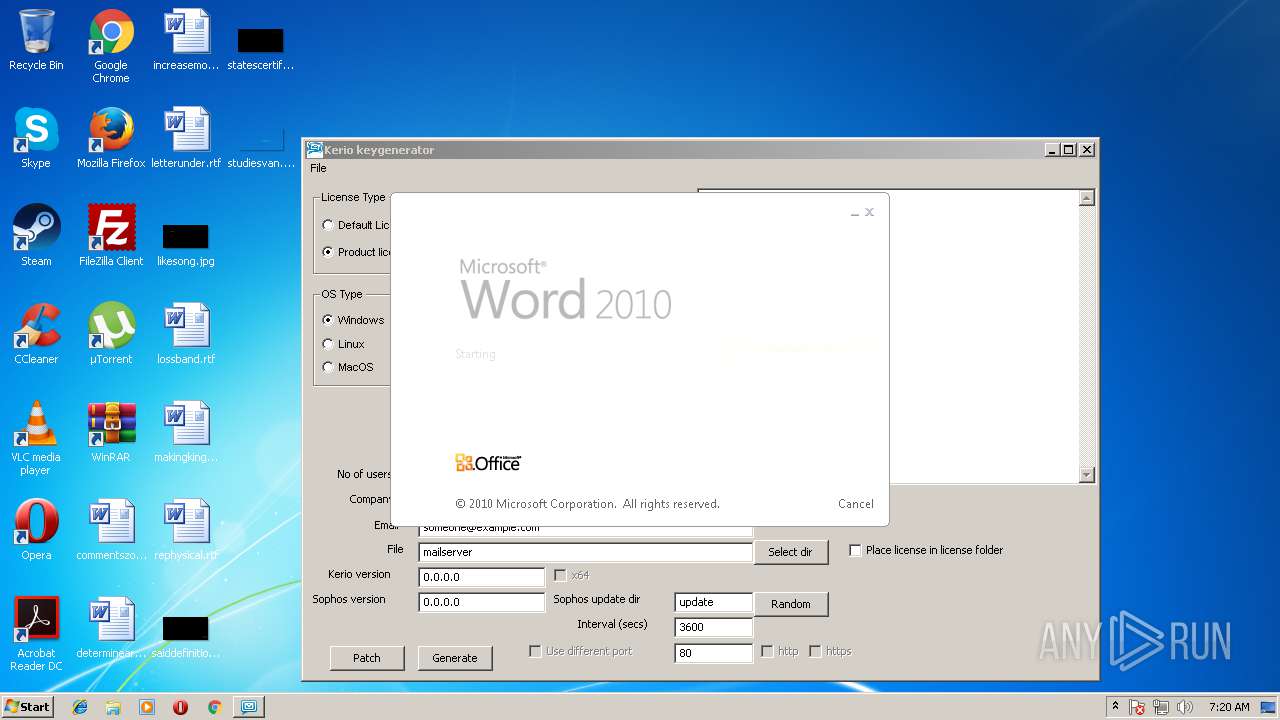Open File menu in Kerio keygenerator
Image resolution: width=1280 pixels, height=720 pixels.
point(318,168)
